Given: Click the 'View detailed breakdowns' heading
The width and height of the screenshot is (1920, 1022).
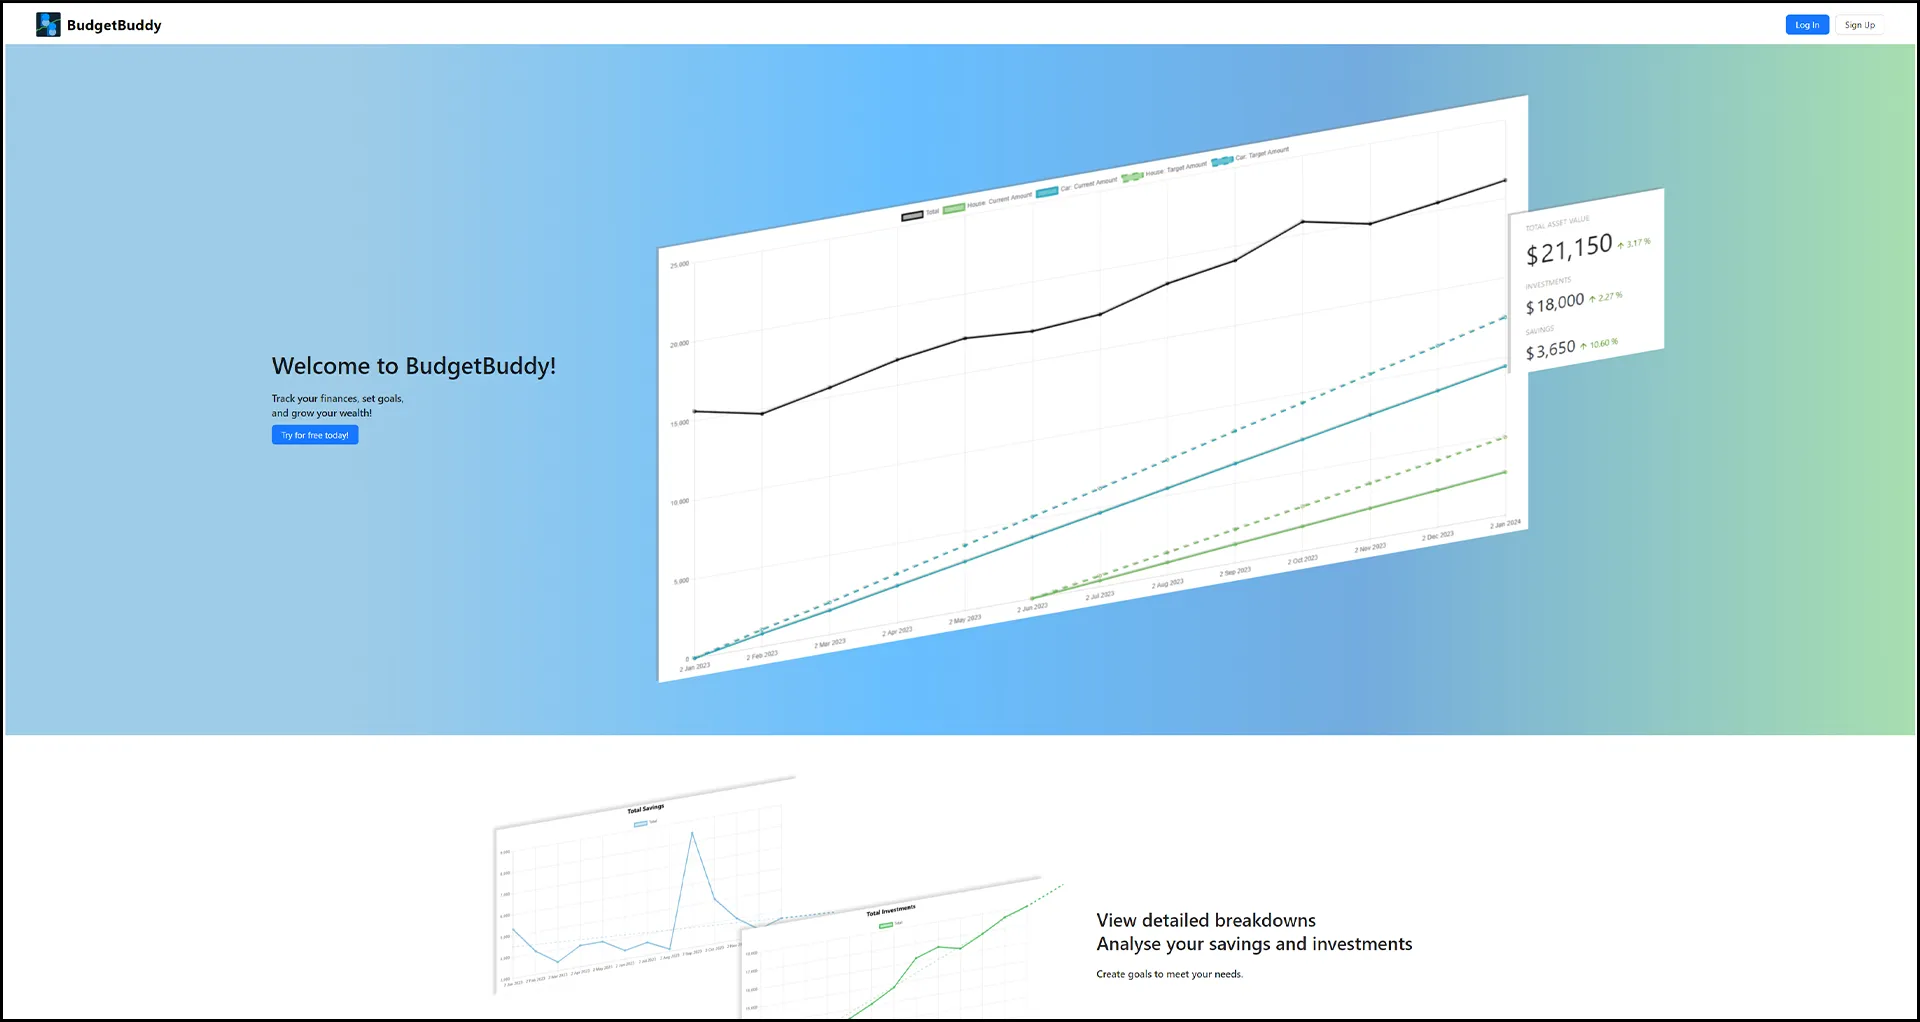Looking at the screenshot, I should point(1206,920).
